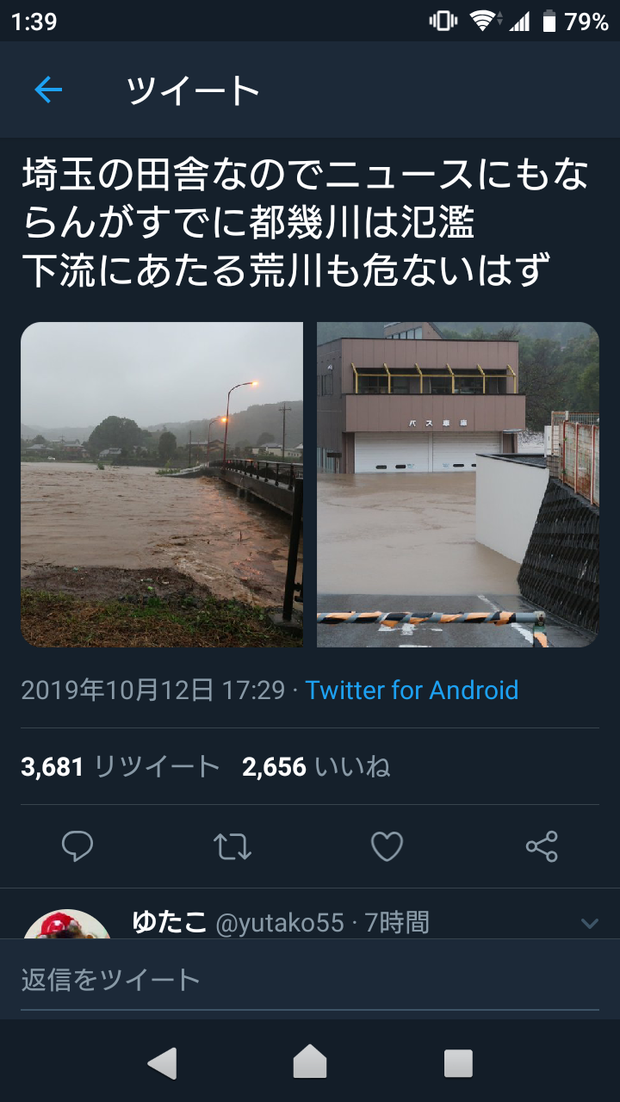Expand the chevron on ゆたこ's reply
This screenshot has width=620, height=1102.
pyautogui.click(x=589, y=923)
